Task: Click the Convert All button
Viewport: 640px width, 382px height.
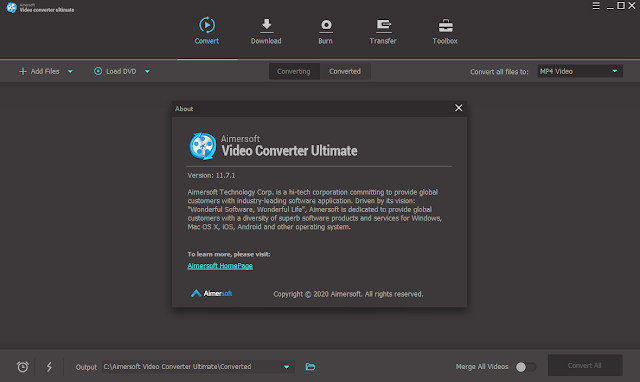Action: coord(584,365)
